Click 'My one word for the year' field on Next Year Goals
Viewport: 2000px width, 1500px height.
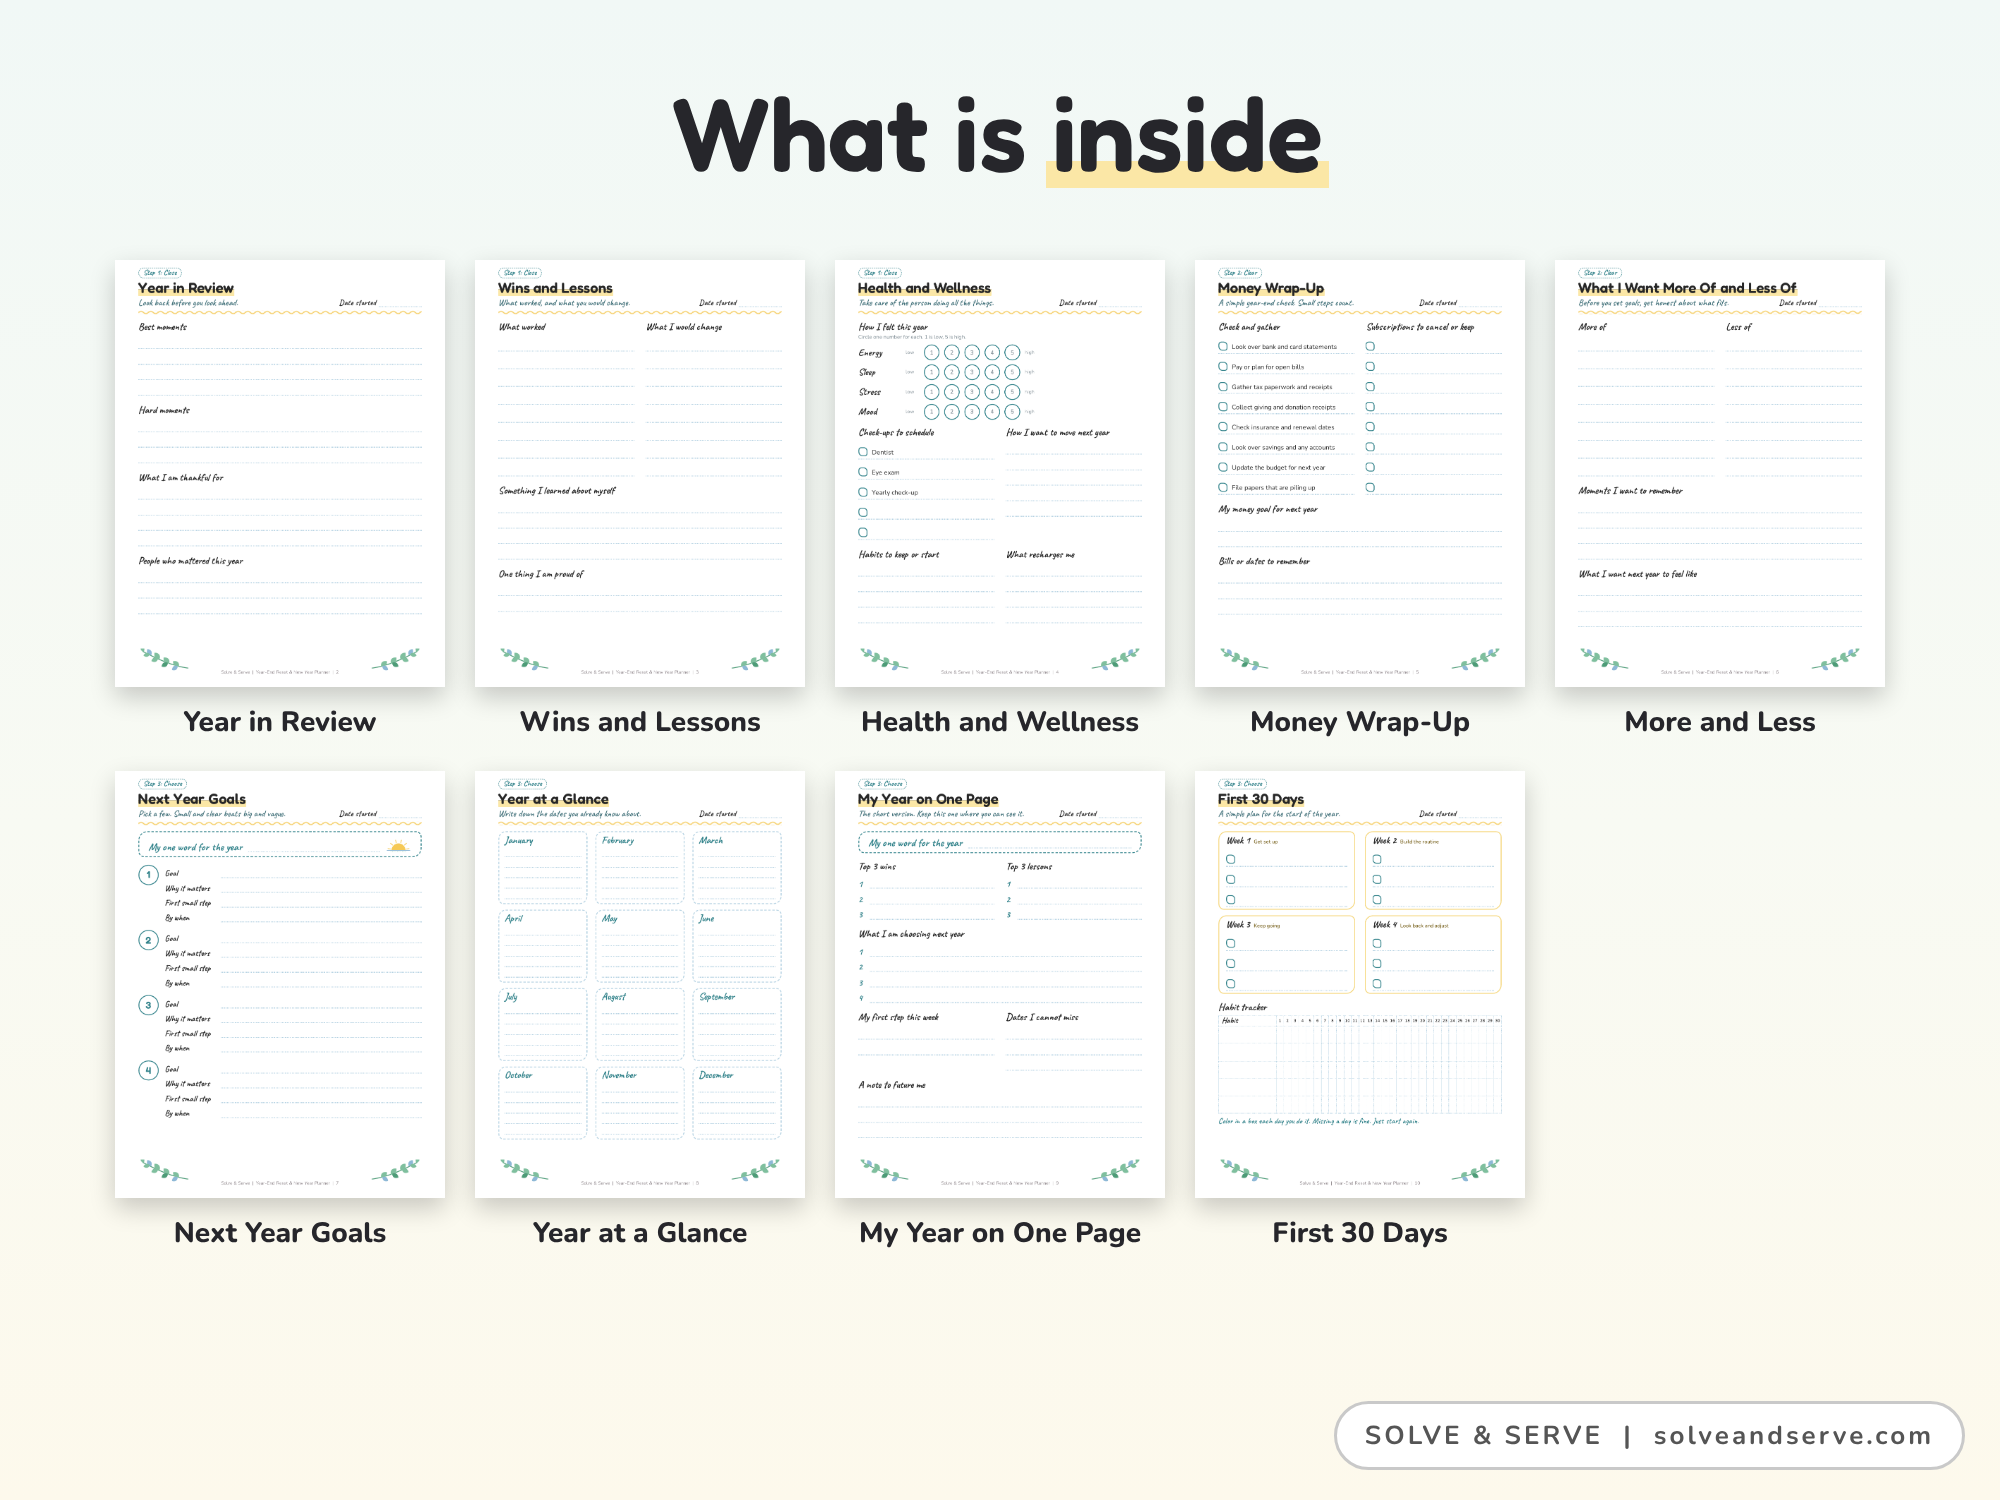tap(280, 845)
